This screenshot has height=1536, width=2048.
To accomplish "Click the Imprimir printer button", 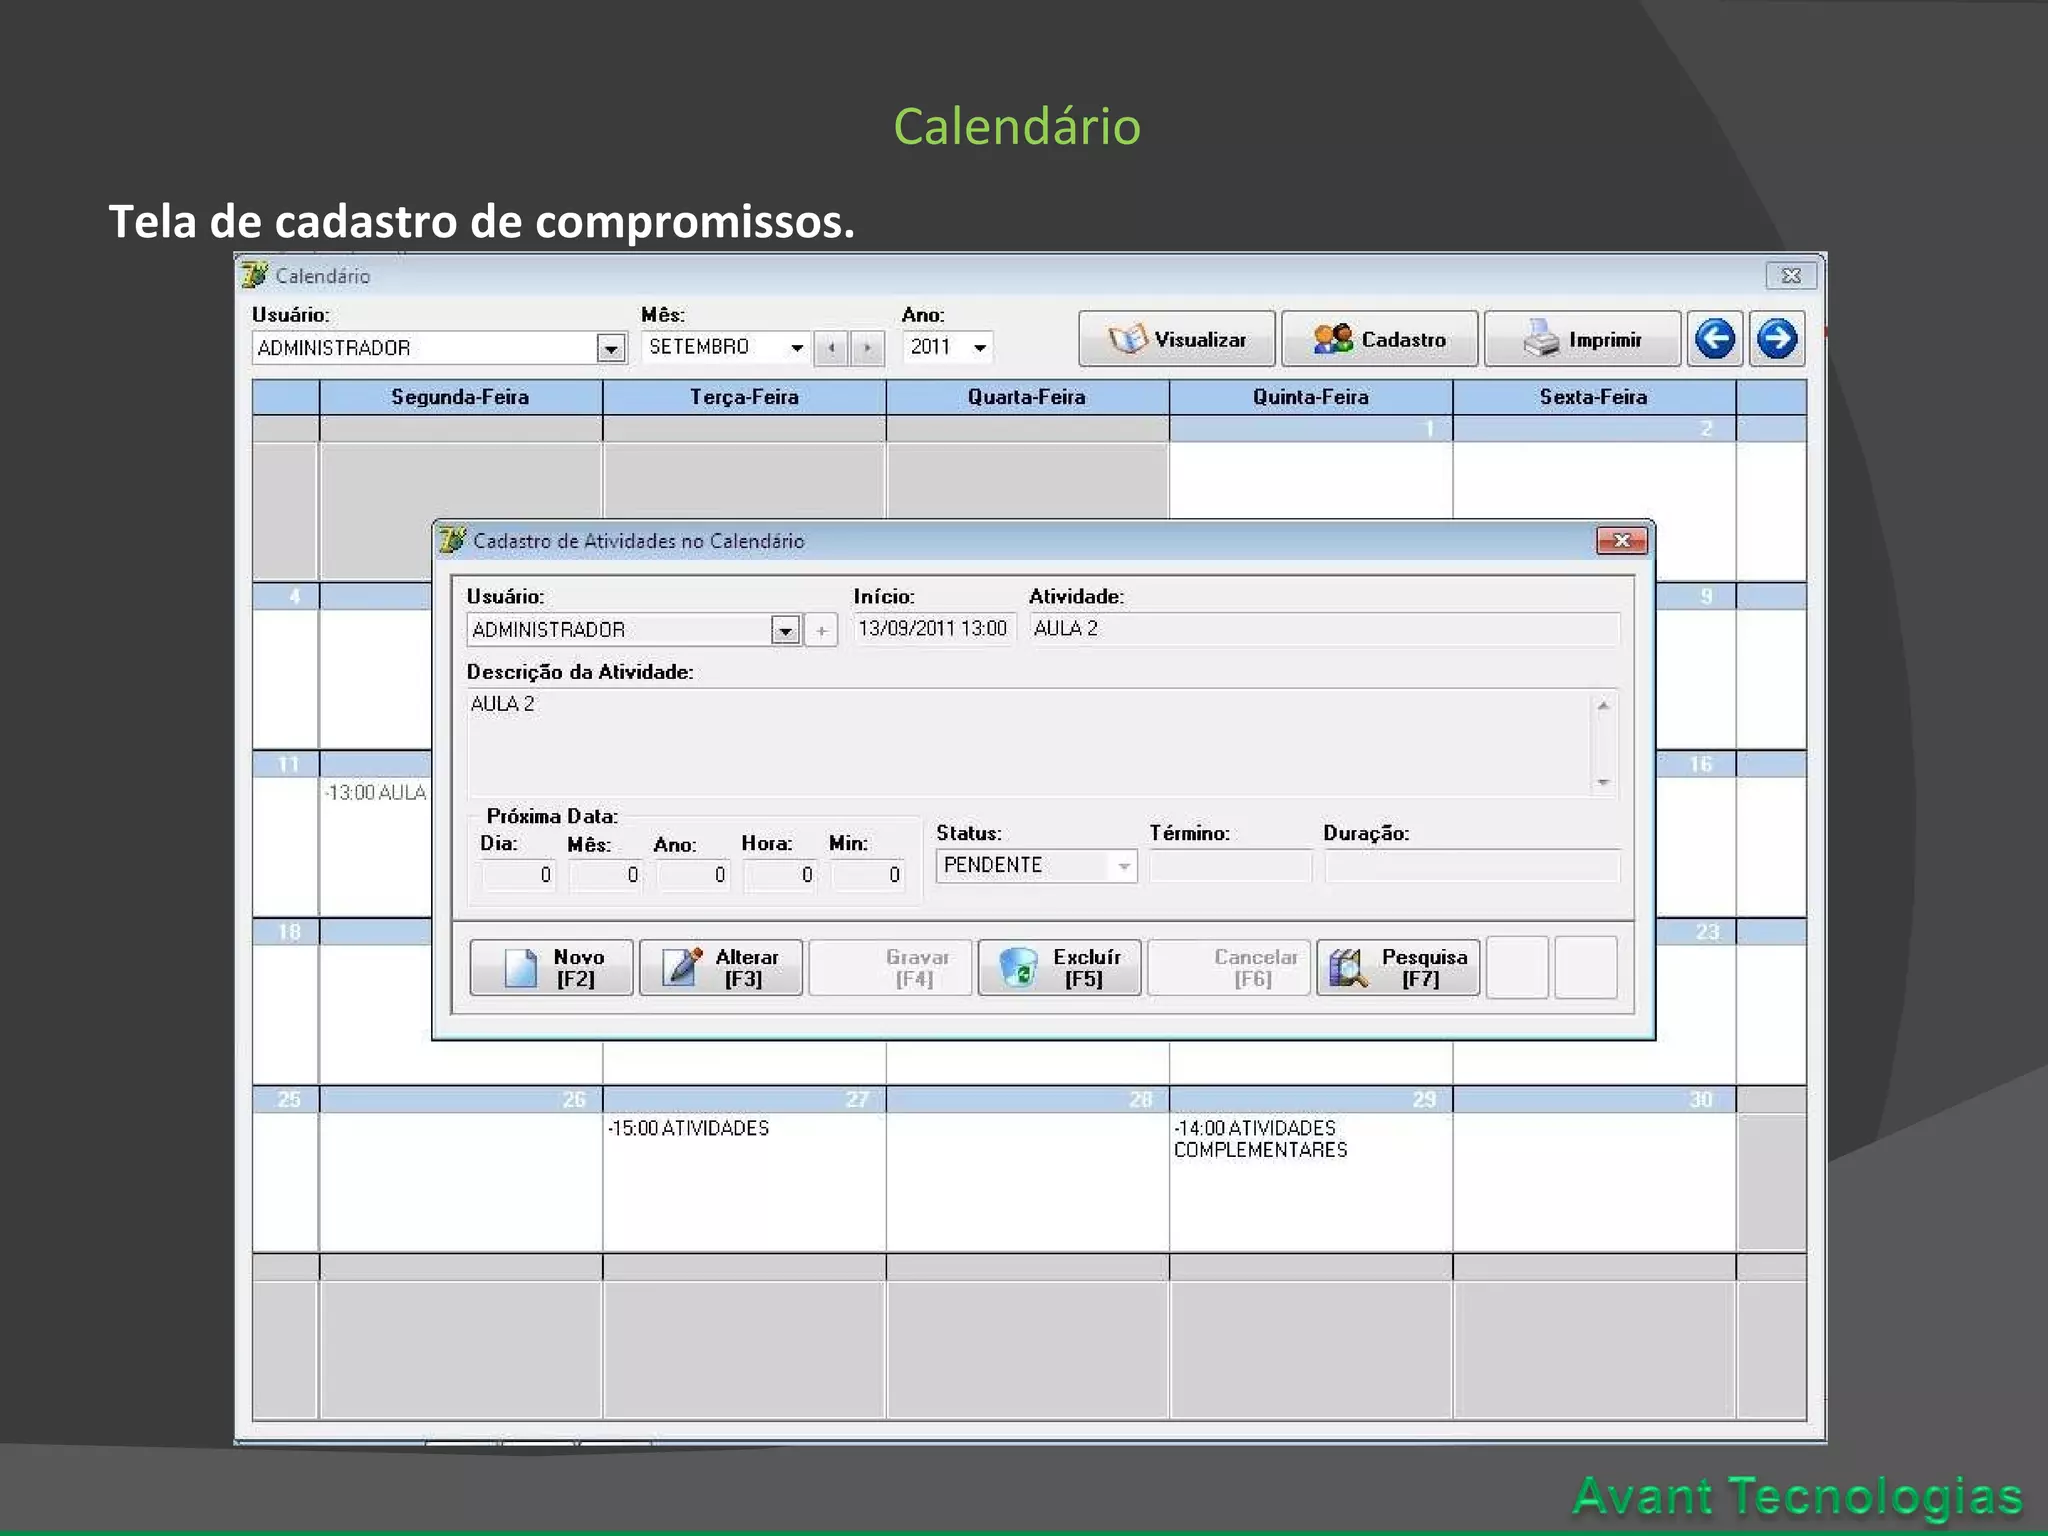I will point(1582,339).
